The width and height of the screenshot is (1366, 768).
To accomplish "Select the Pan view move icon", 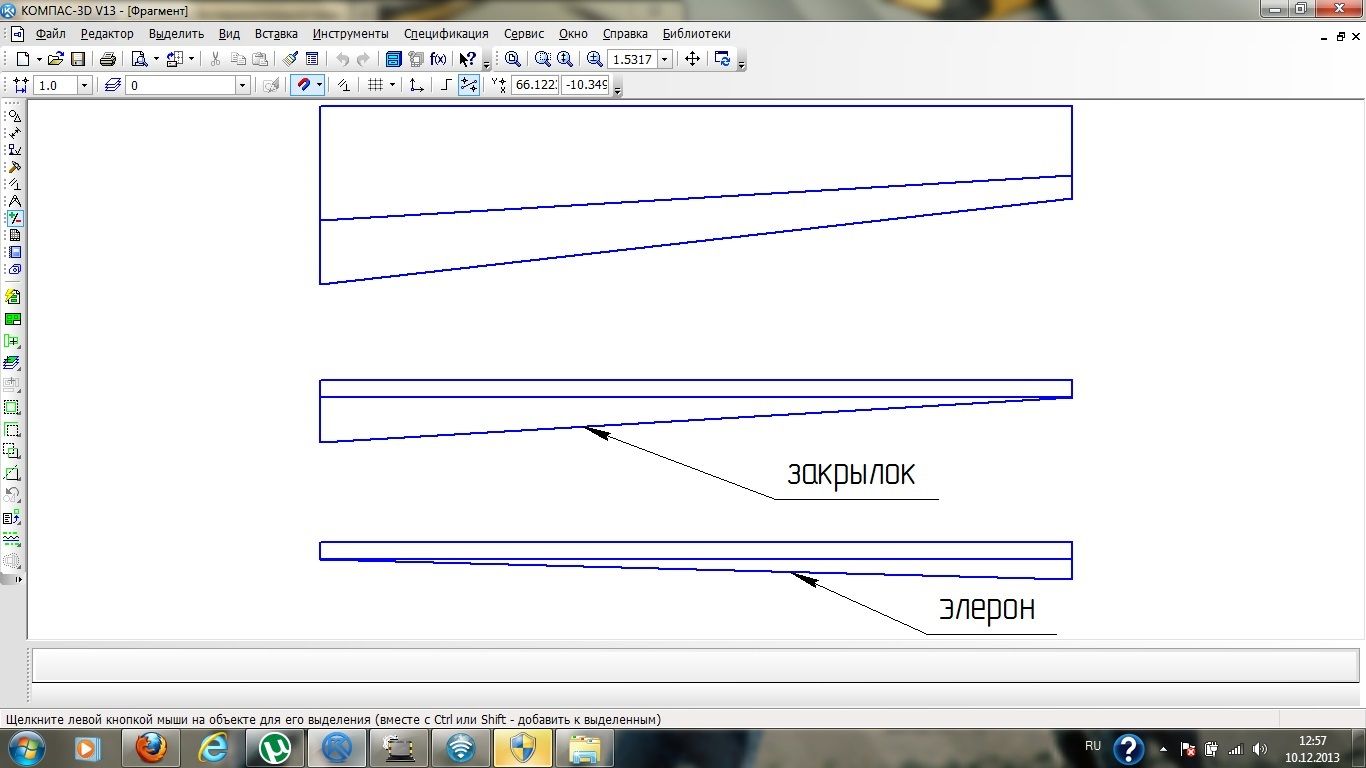I will (692, 59).
